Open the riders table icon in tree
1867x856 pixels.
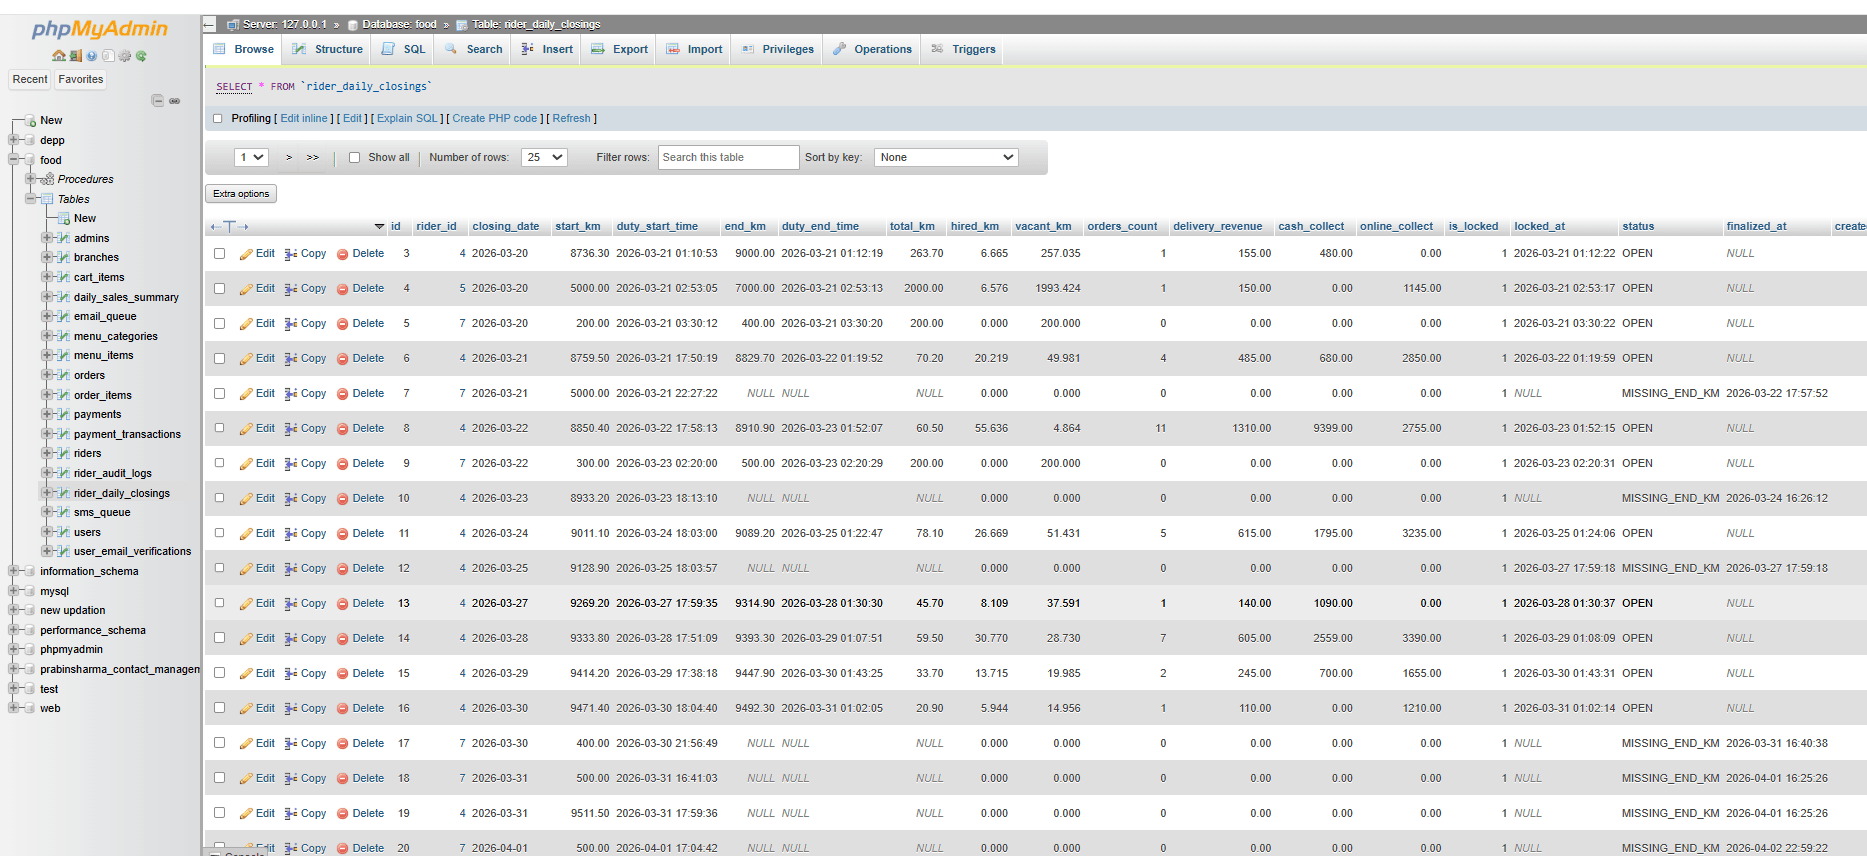[x=63, y=454]
